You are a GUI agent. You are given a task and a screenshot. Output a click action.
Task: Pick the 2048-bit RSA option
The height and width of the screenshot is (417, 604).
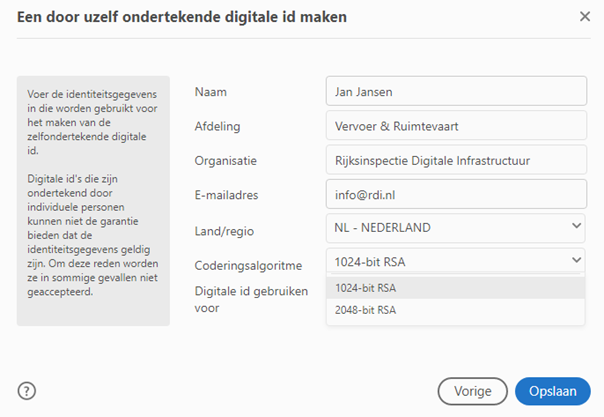455,311
